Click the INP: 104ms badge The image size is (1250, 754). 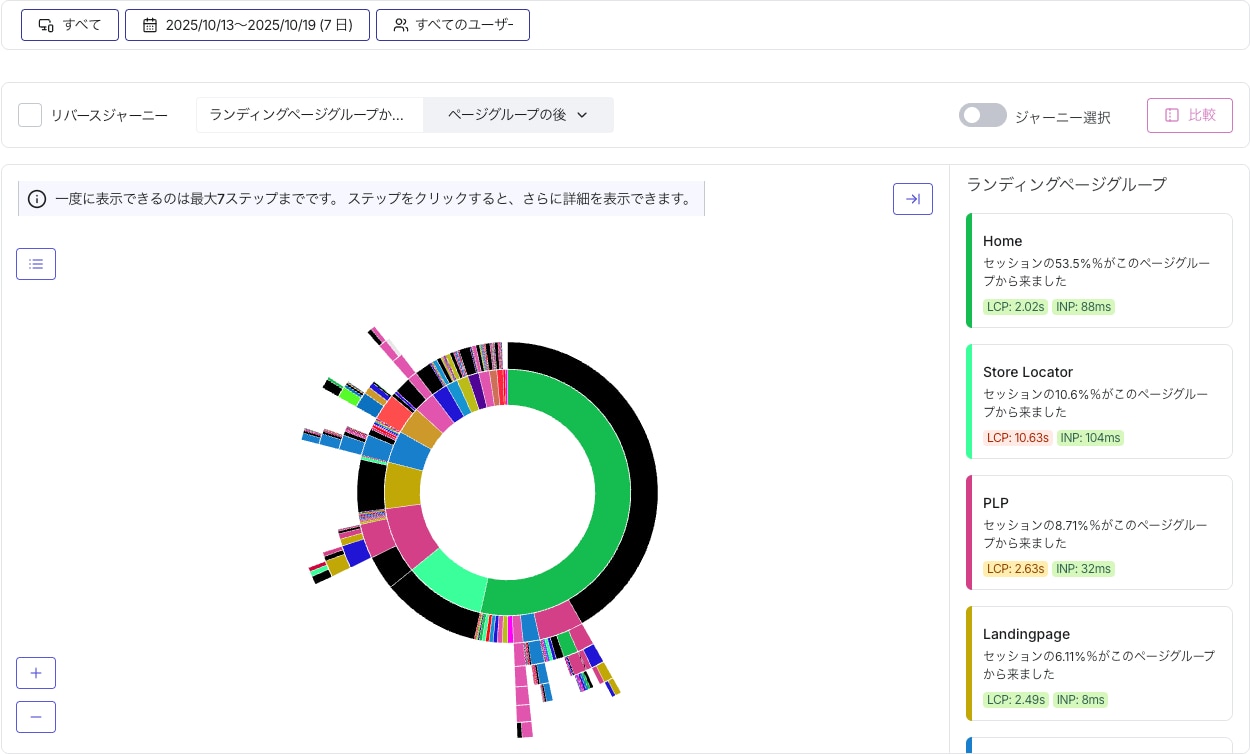(x=1090, y=438)
